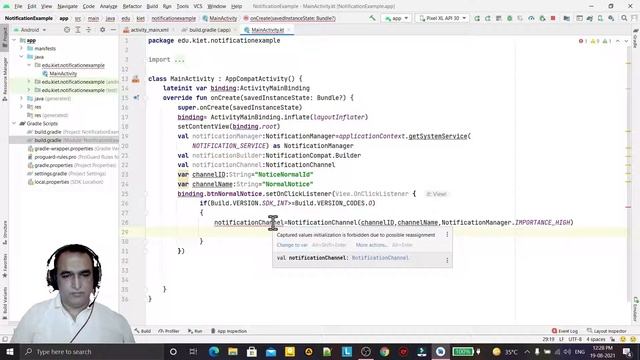Click the Make Project hammer icon

coord(372,18)
